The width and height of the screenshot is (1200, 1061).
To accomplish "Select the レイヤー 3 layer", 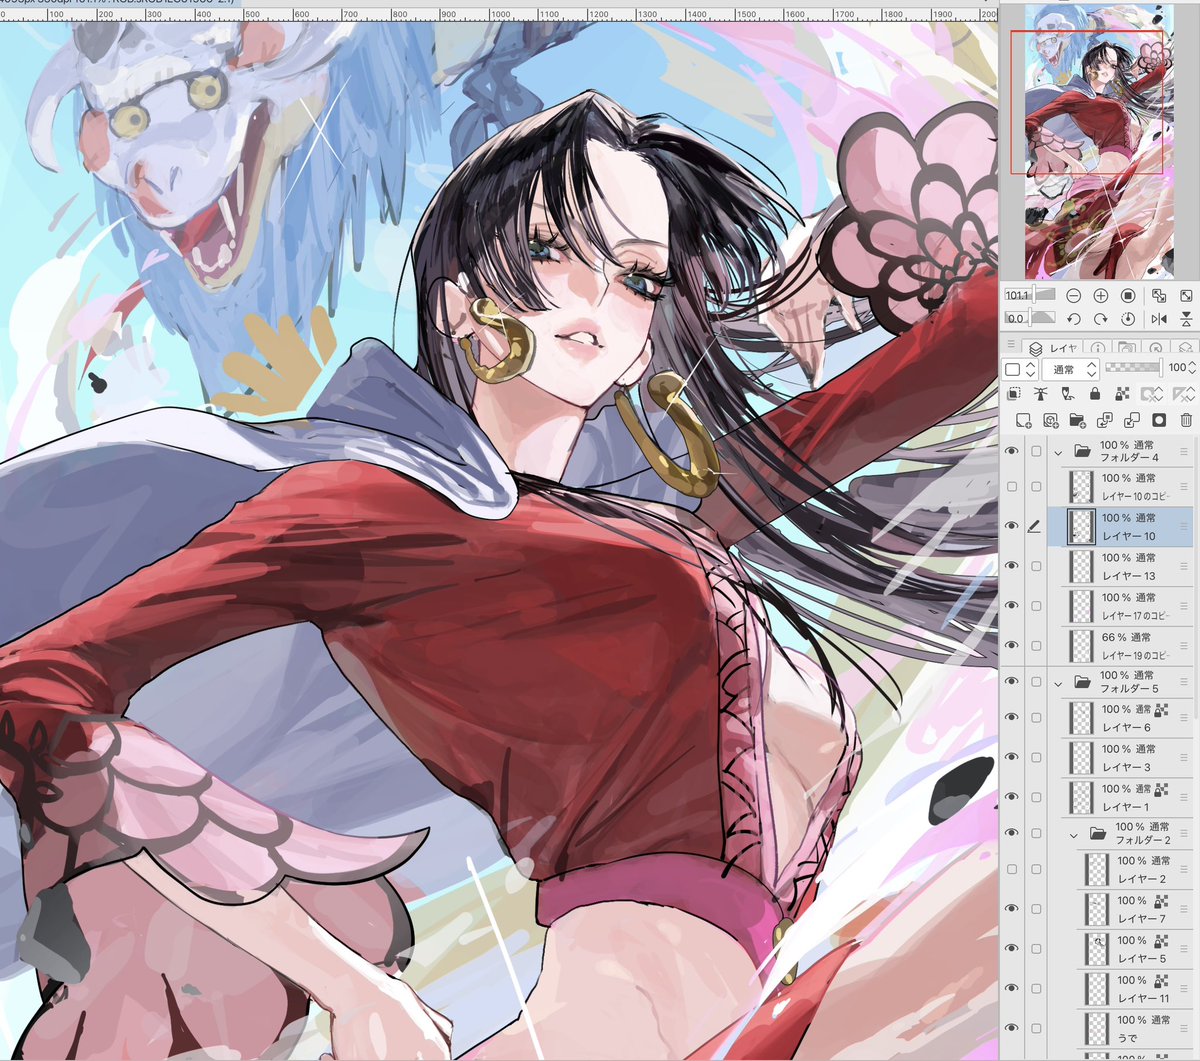I will click(x=1121, y=758).
